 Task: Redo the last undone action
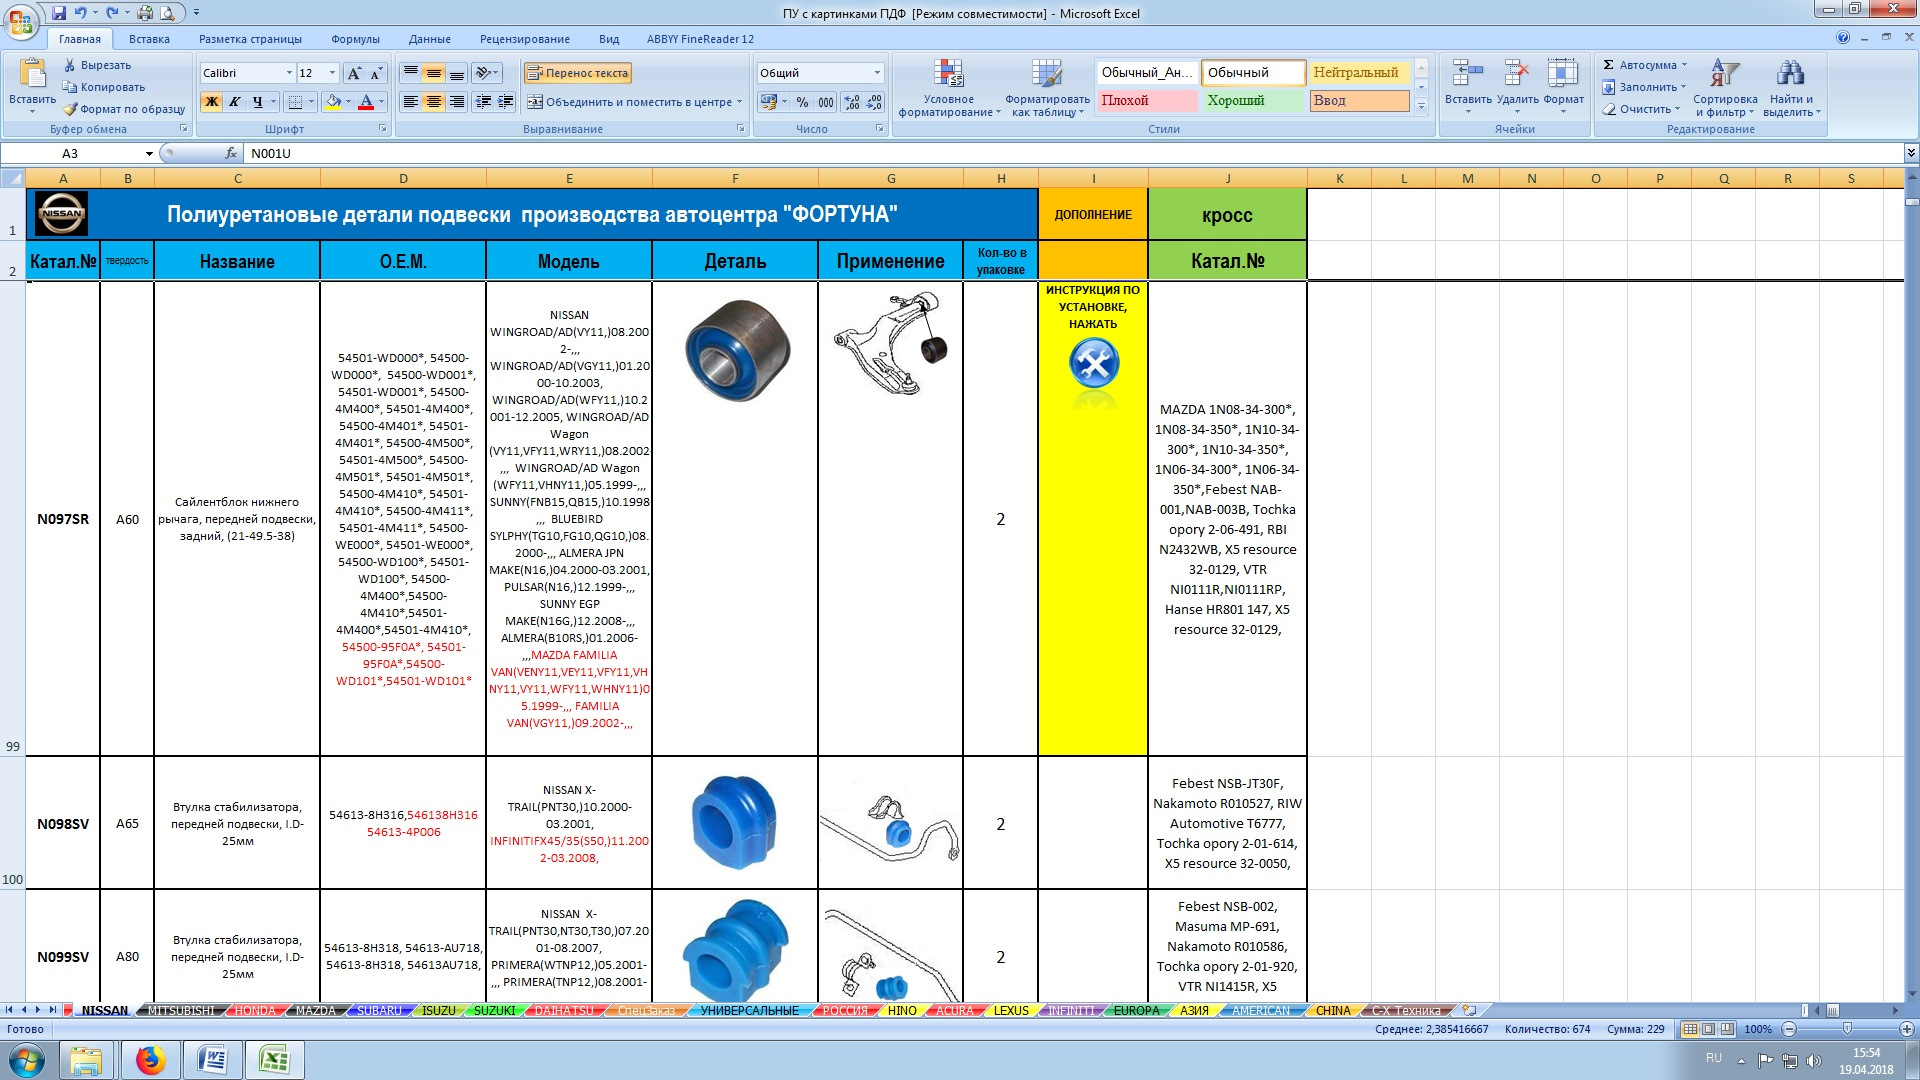tap(112, 13)
